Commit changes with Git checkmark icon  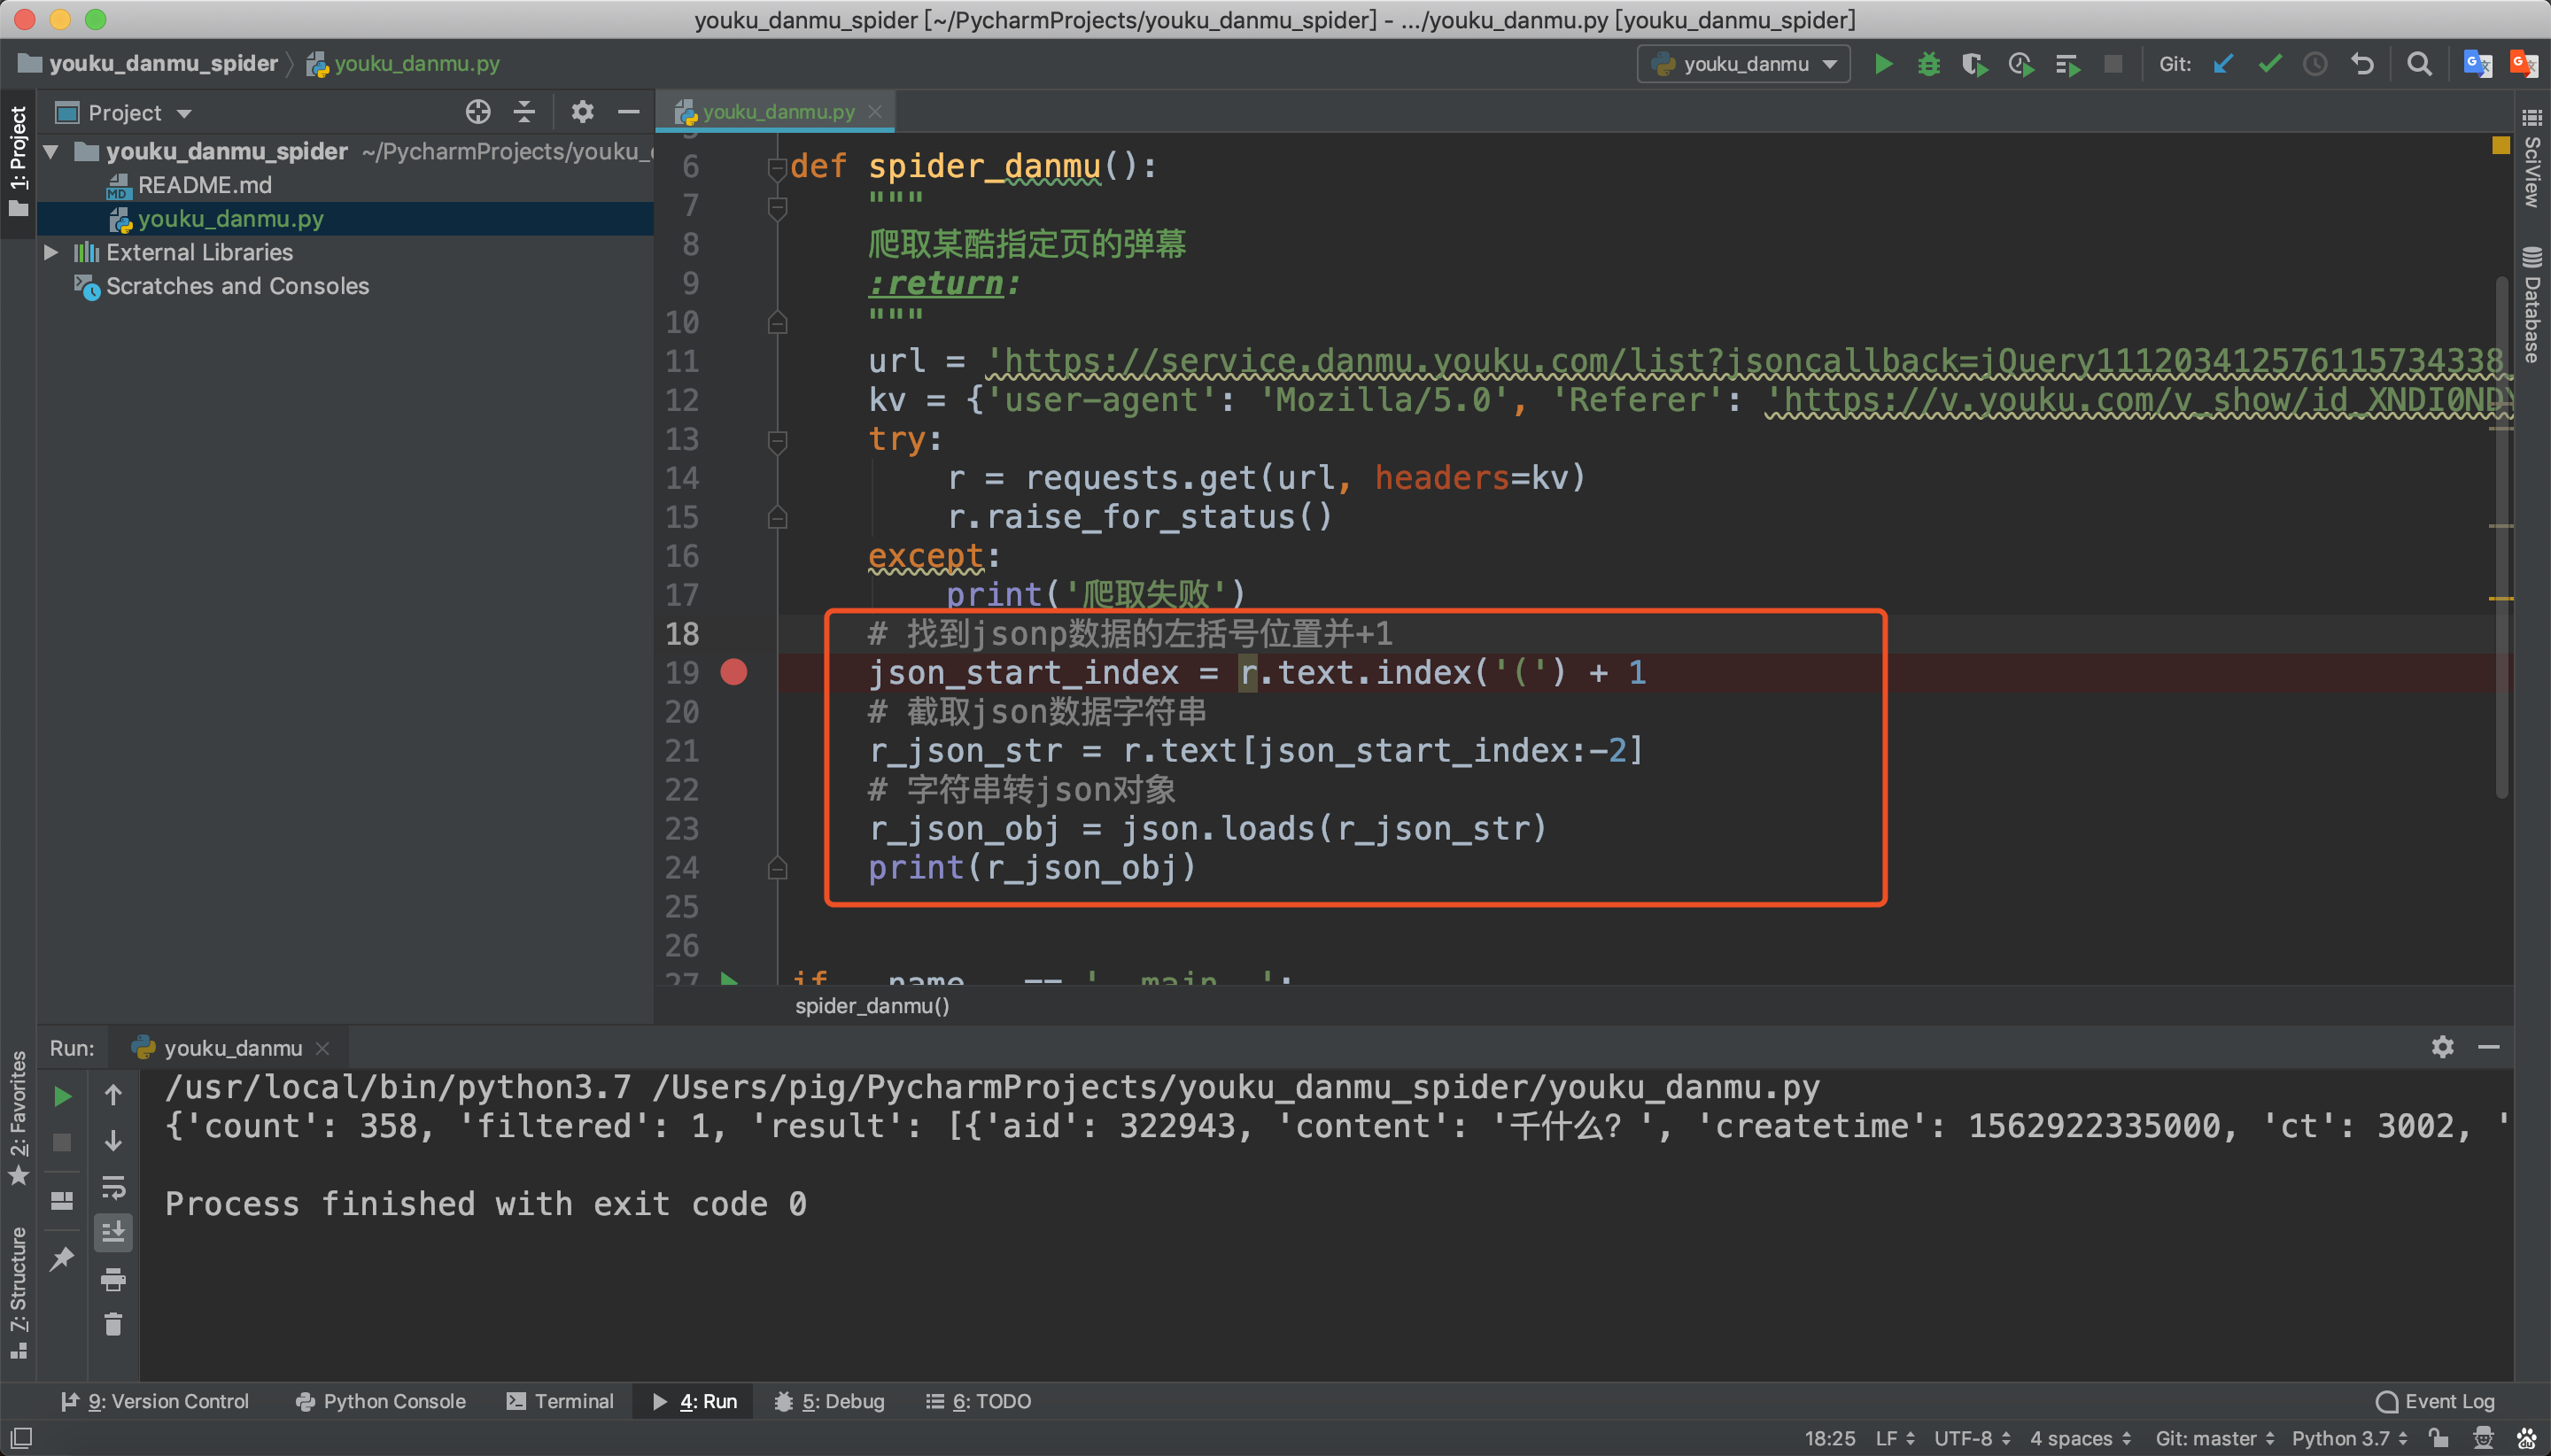point(2270,64)
